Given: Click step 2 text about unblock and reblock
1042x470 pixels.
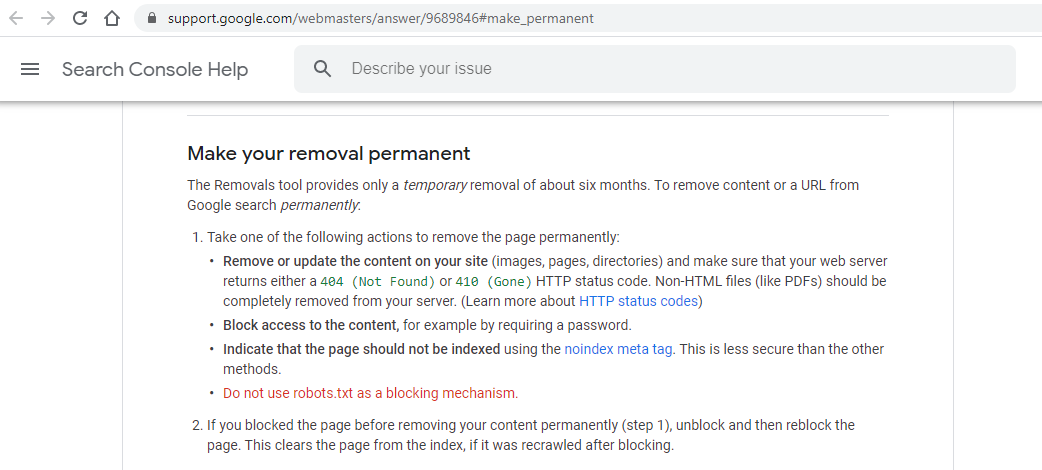Looking at the screenshot, I should (x=530, y=435).
